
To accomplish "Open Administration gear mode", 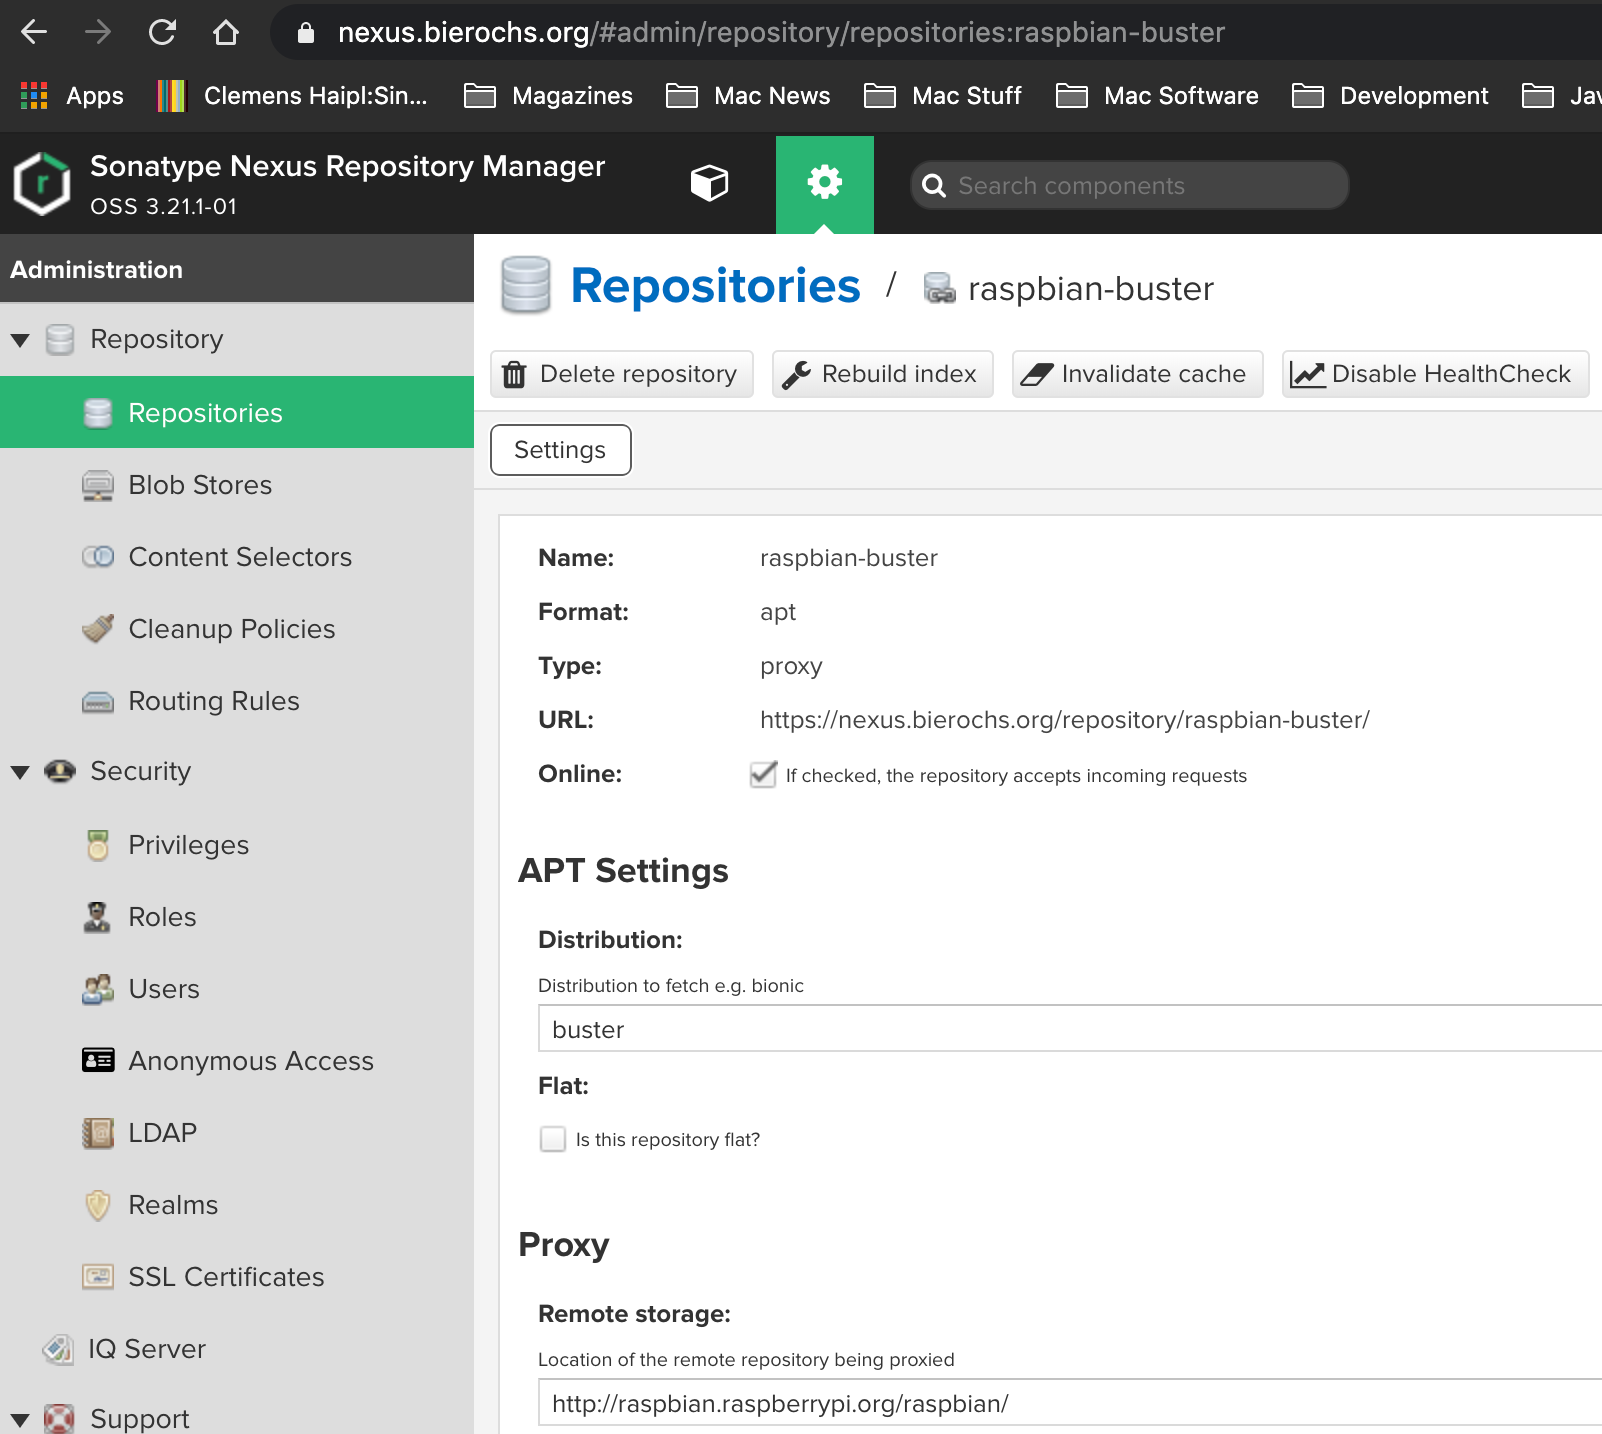I will tap(825, 185).
